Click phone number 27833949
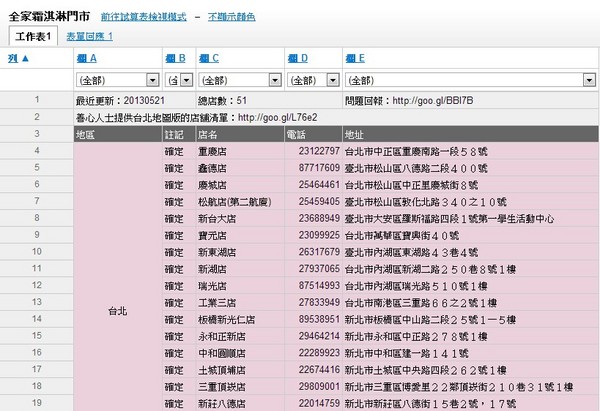Viewport: 600px width, 411px height. [319, 302]
